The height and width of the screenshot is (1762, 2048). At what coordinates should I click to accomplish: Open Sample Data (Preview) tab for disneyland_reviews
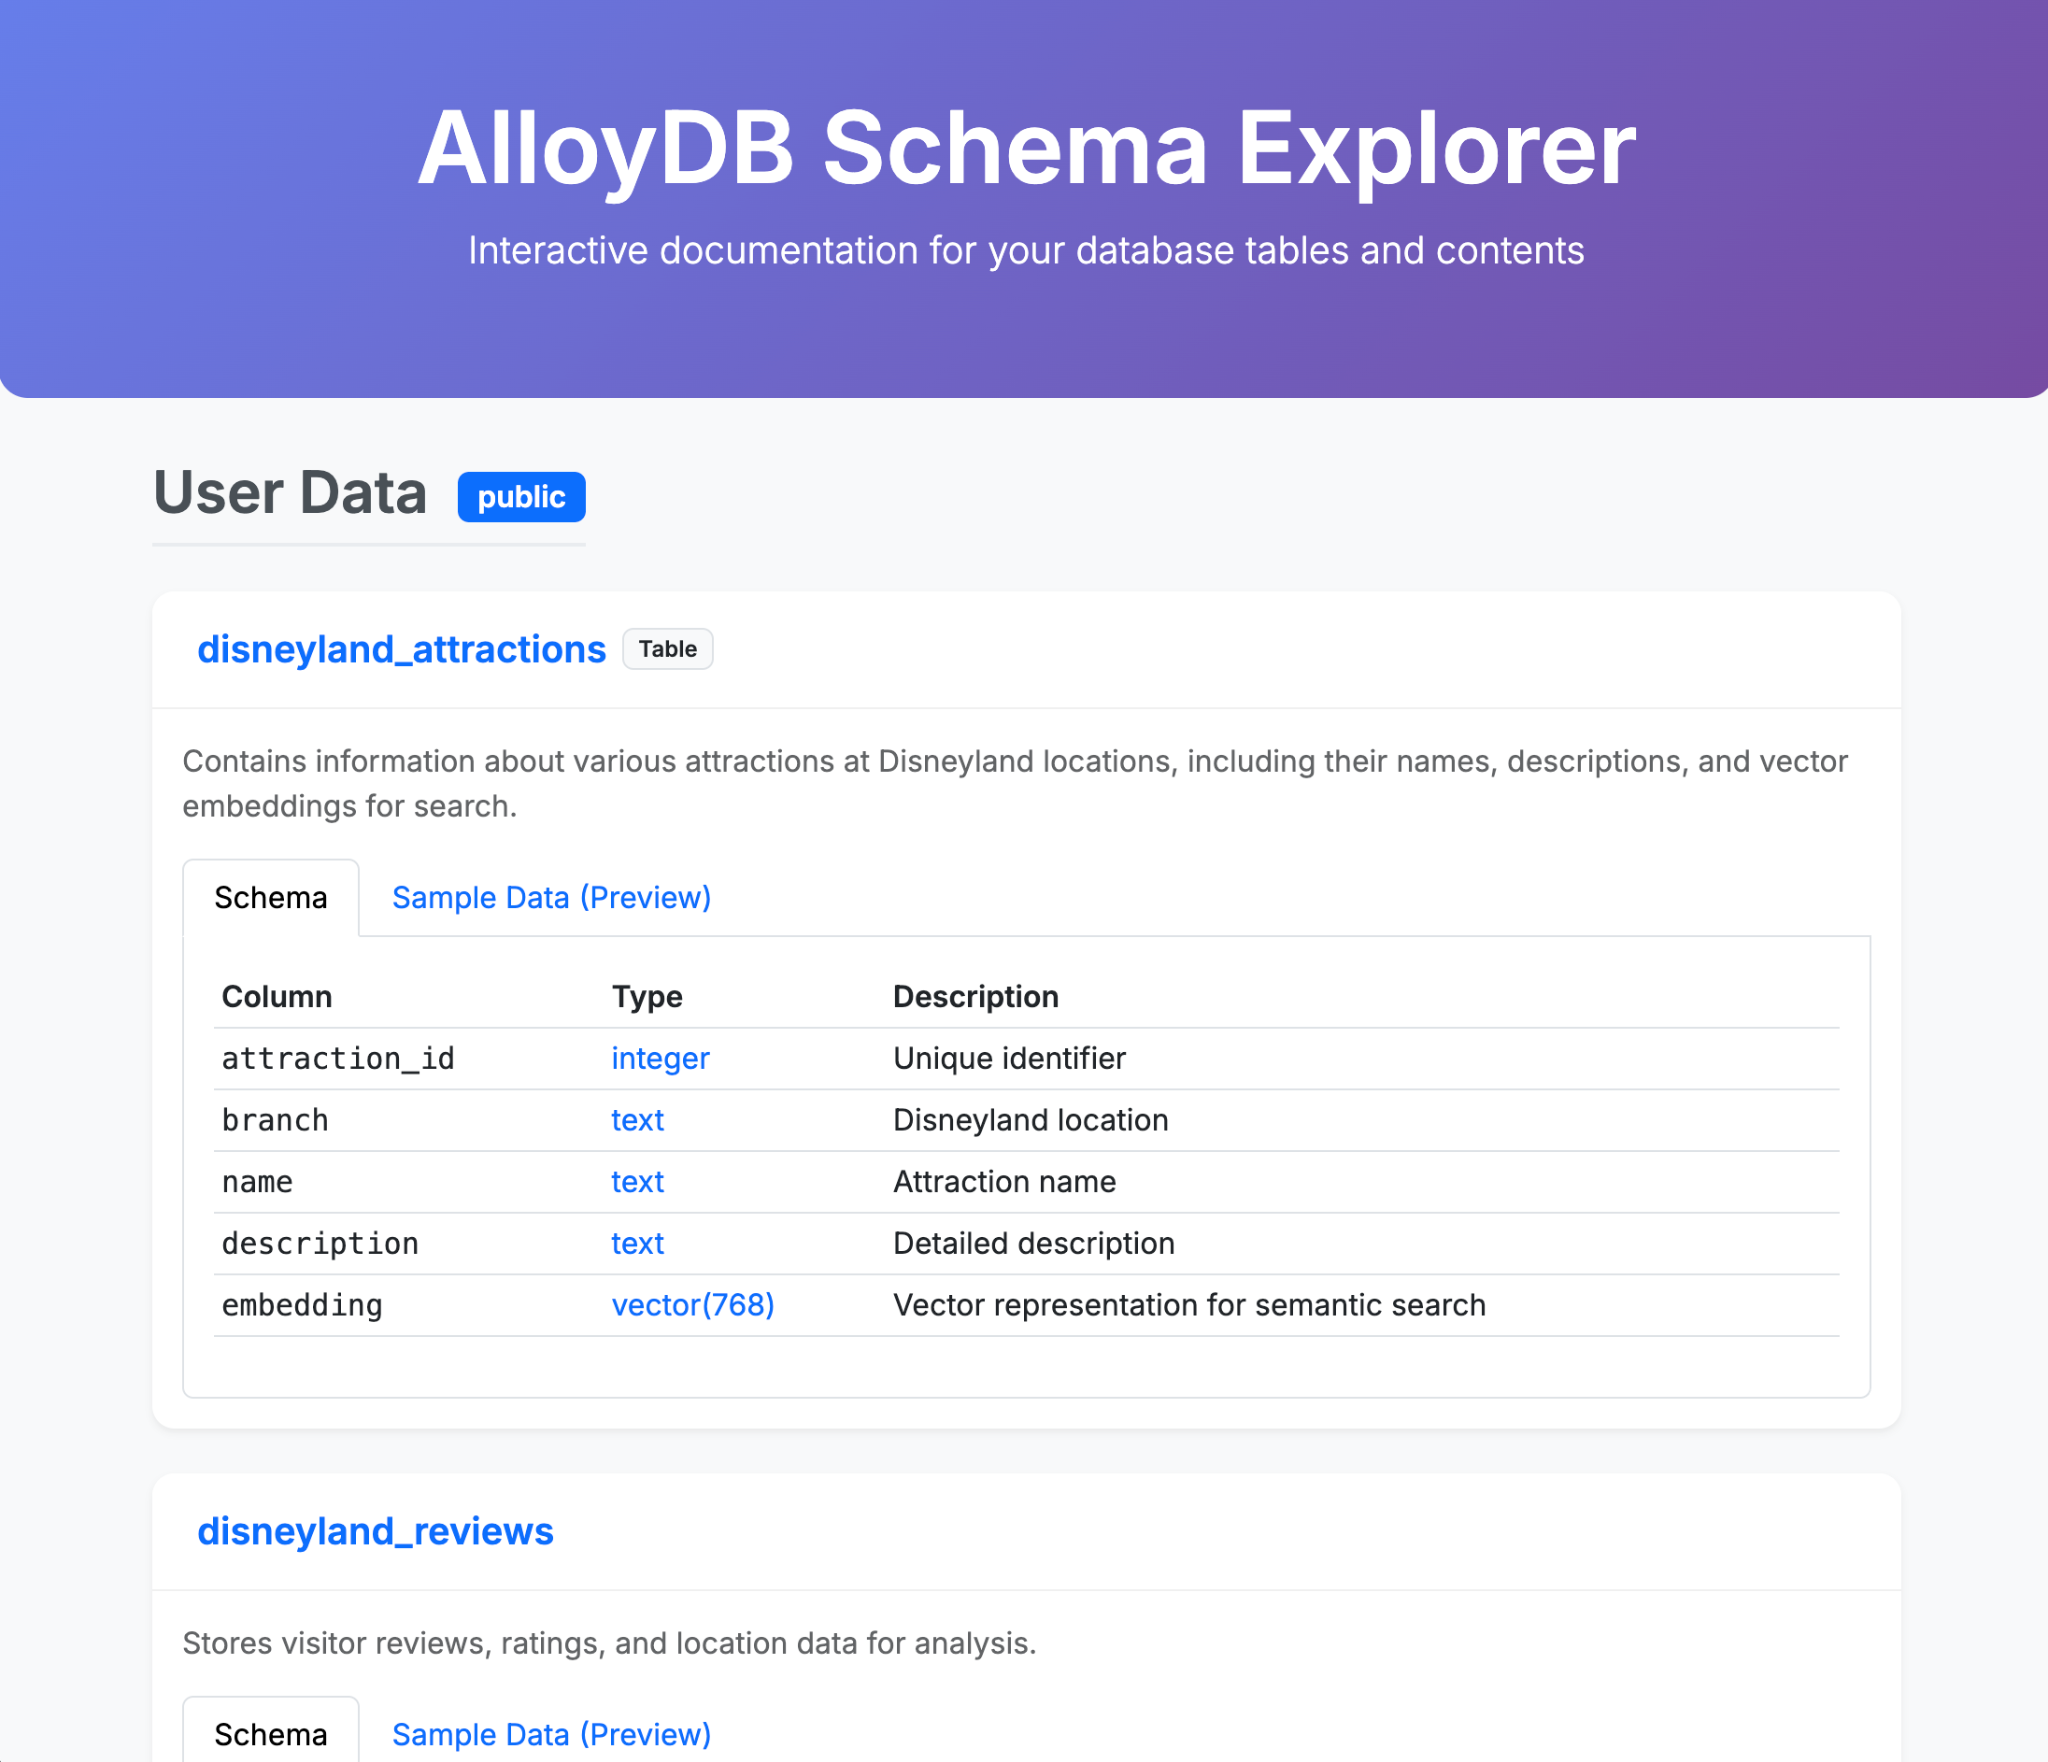pos(551,1734)
